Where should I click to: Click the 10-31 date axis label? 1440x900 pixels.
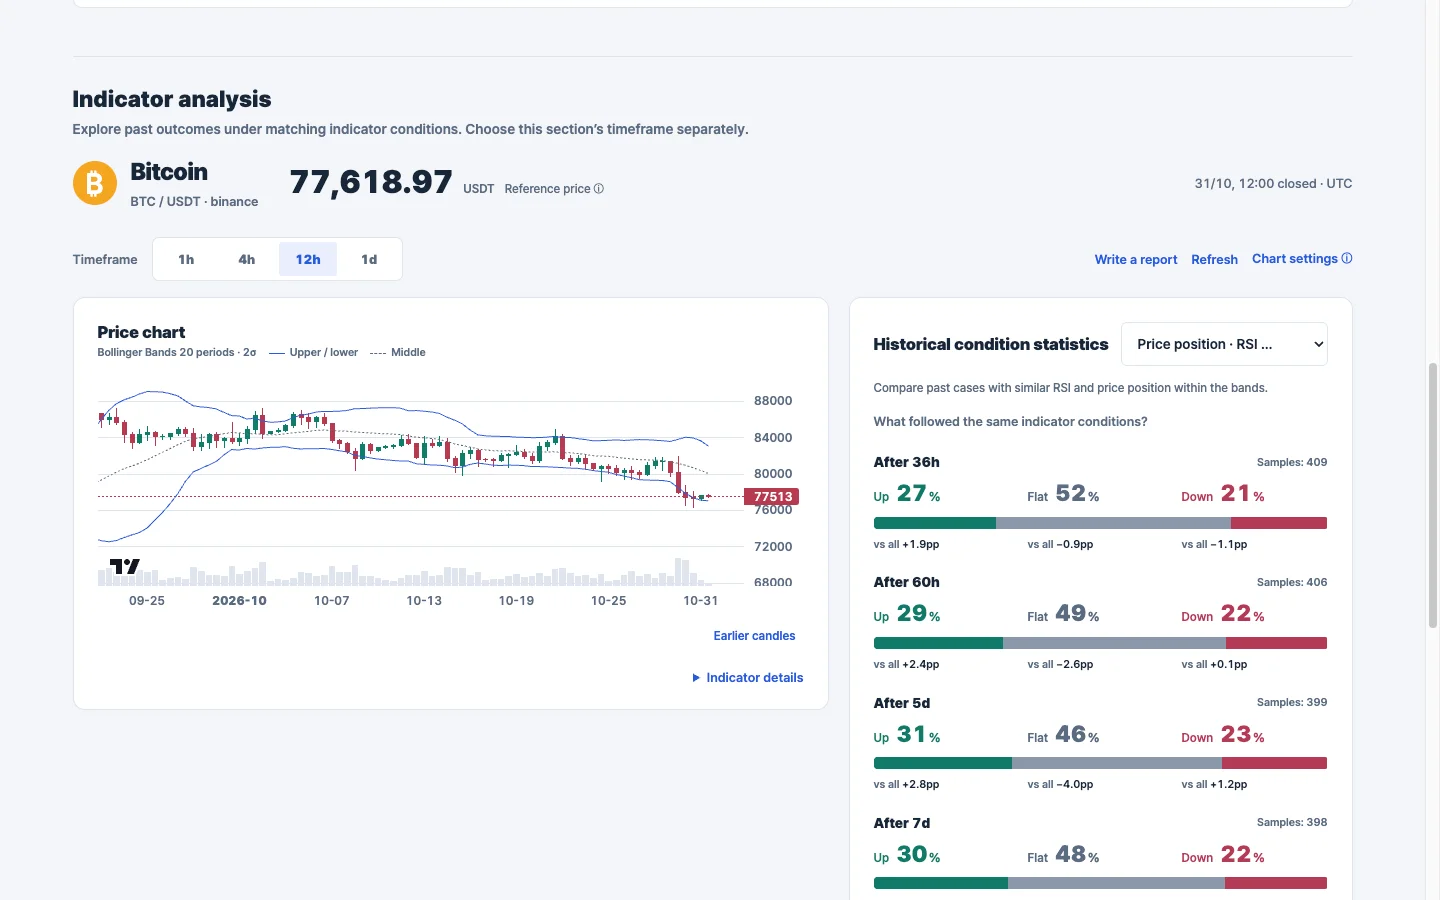click(x=700, y=601)
